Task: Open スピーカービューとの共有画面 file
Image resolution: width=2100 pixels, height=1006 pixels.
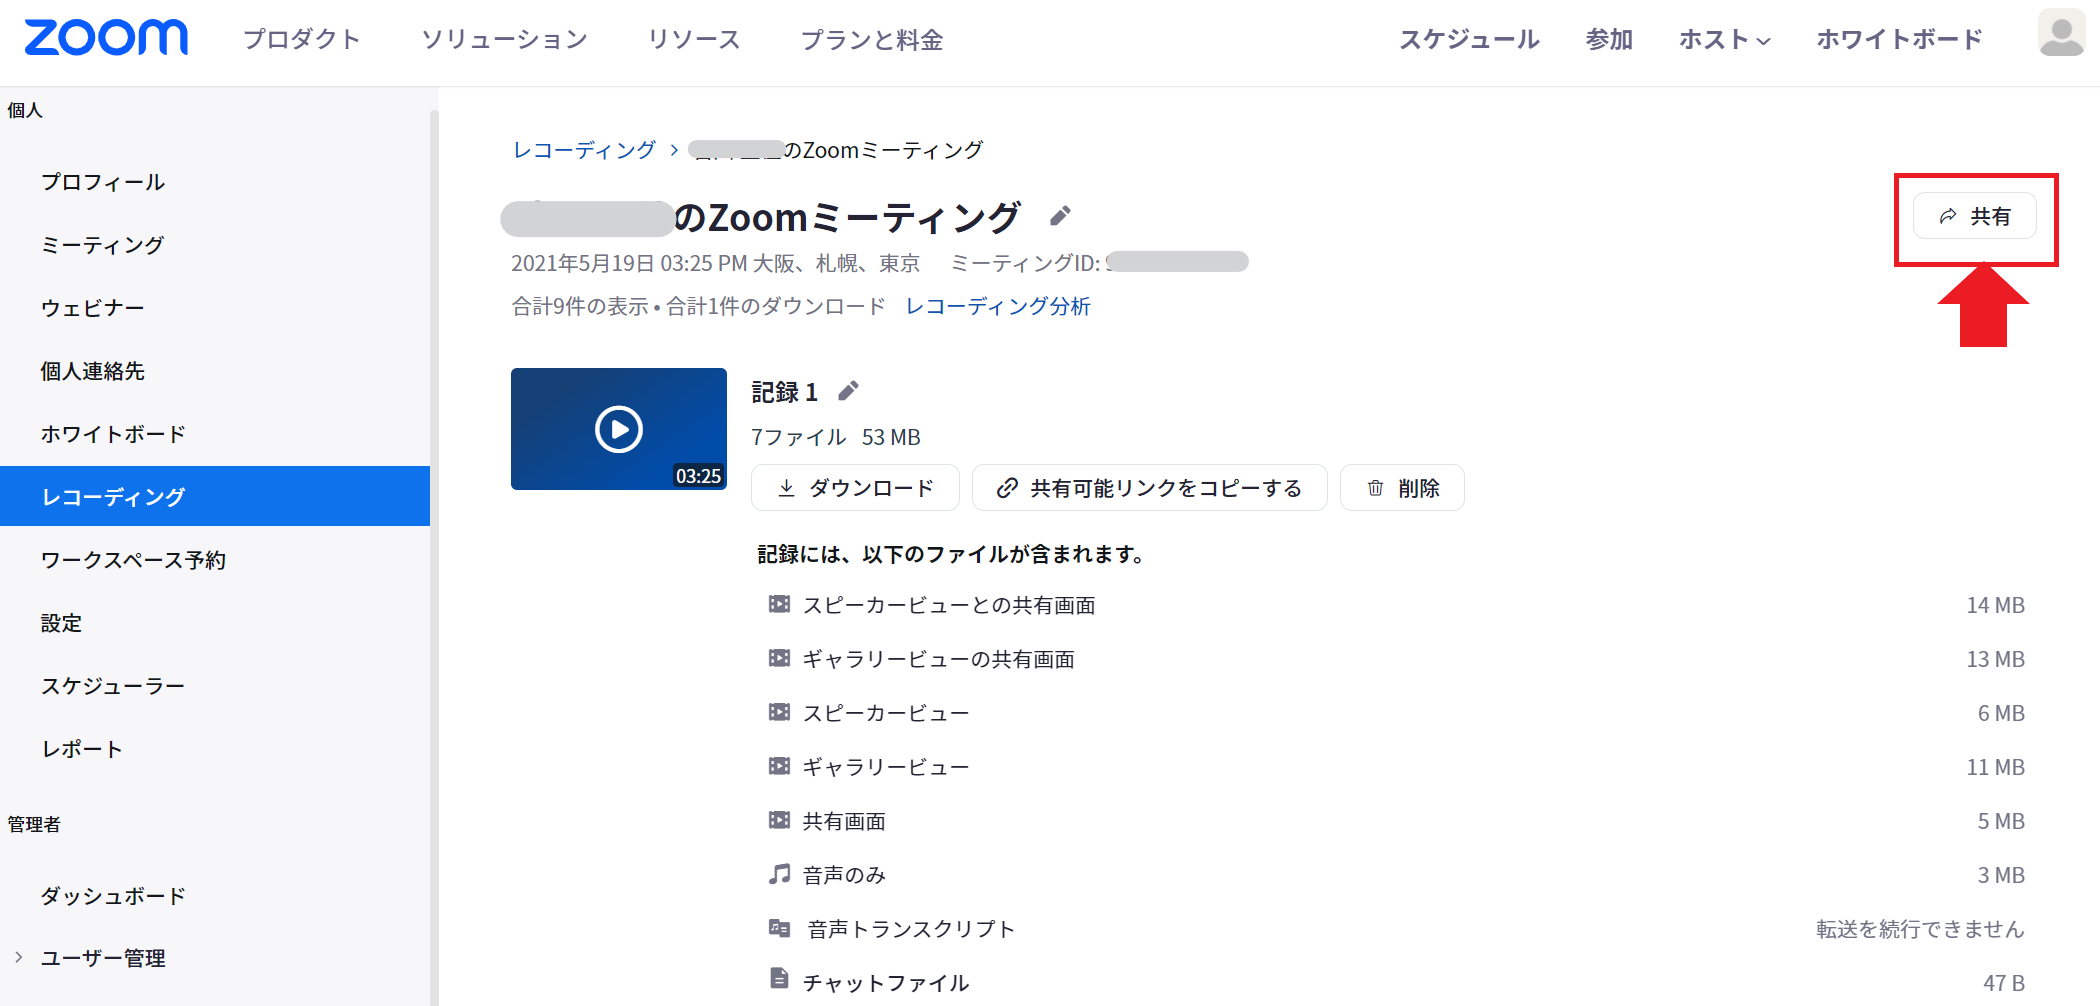Action: pyautogui.click(x=949, y=605)
